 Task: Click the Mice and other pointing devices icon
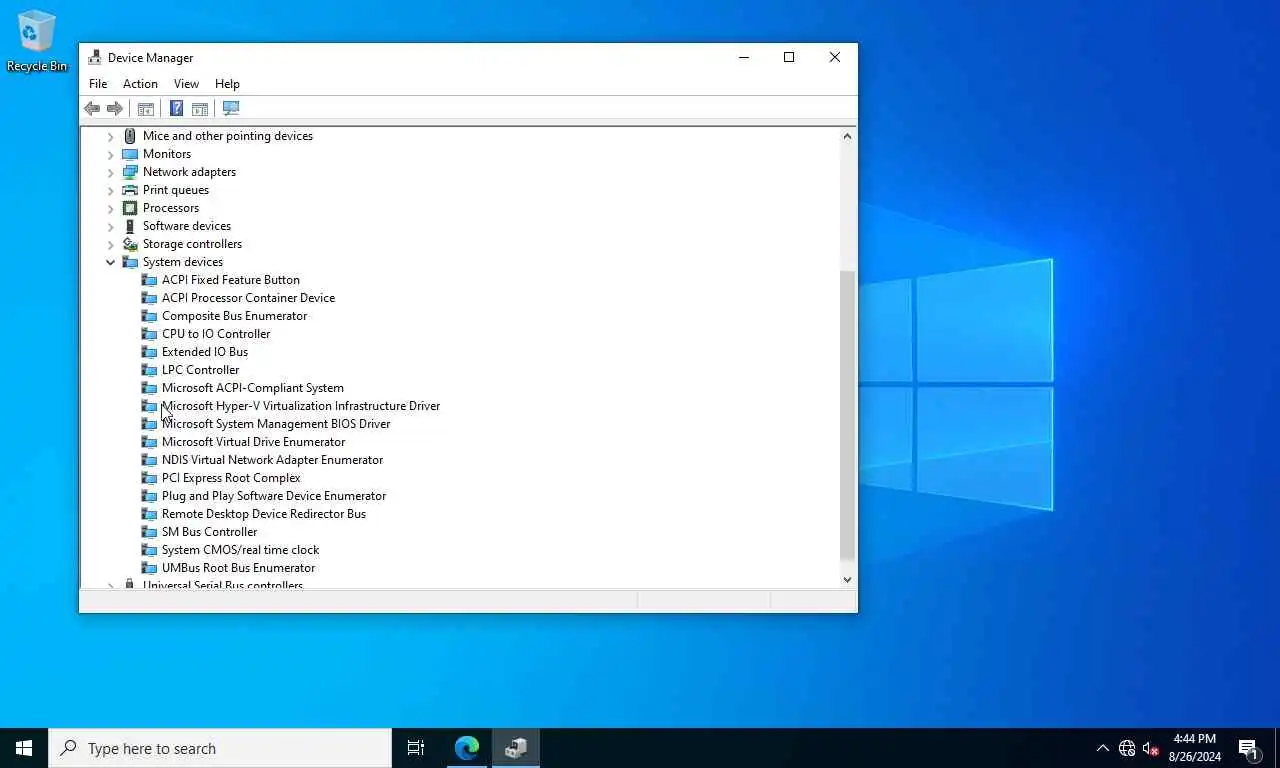(x=130, y=136)
